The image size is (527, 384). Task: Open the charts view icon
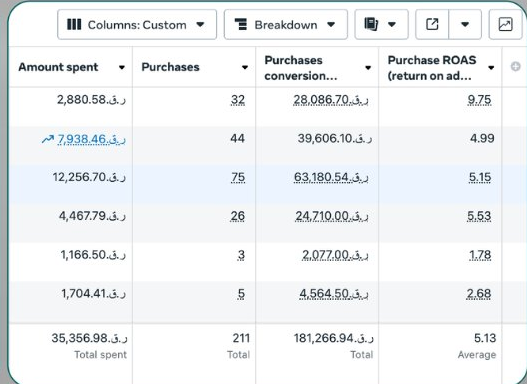click(x=505, y=25)
